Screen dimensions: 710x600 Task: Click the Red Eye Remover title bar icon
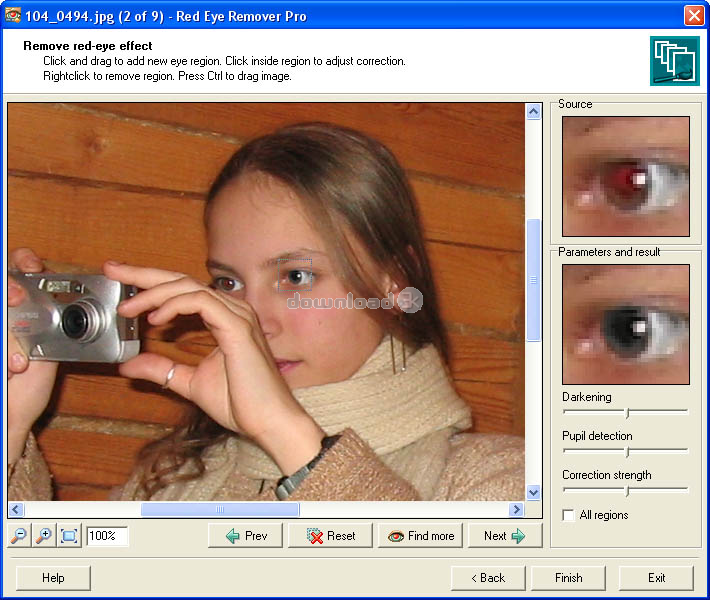pyautogui.click(x=13, y=15)
